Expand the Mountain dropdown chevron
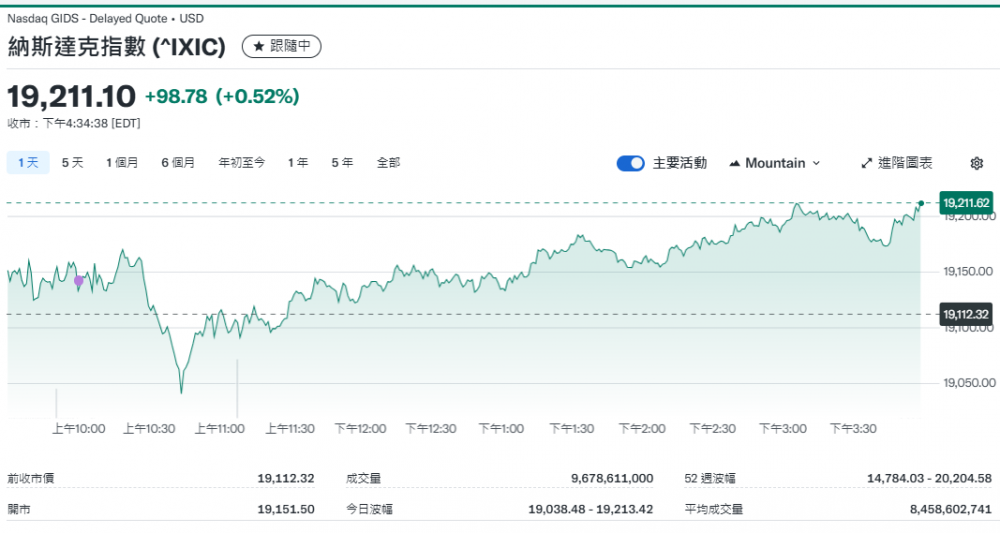 pos(816,163)
